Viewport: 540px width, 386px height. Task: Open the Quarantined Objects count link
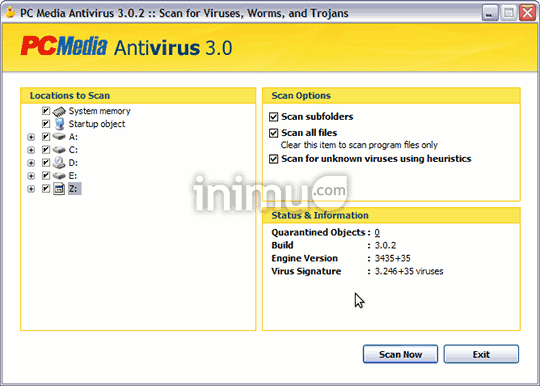[x=377, y=232]
